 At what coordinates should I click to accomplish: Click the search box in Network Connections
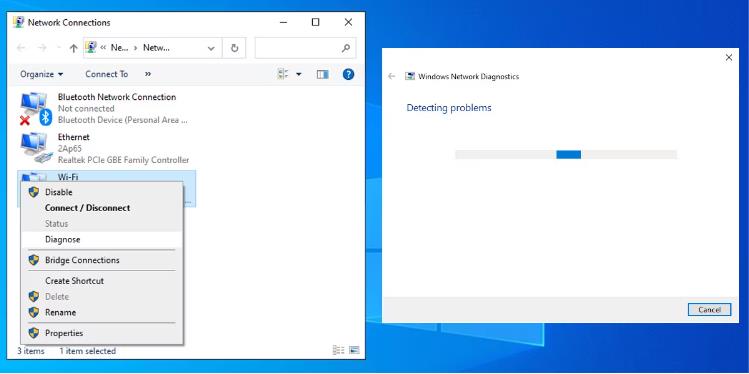305,48
